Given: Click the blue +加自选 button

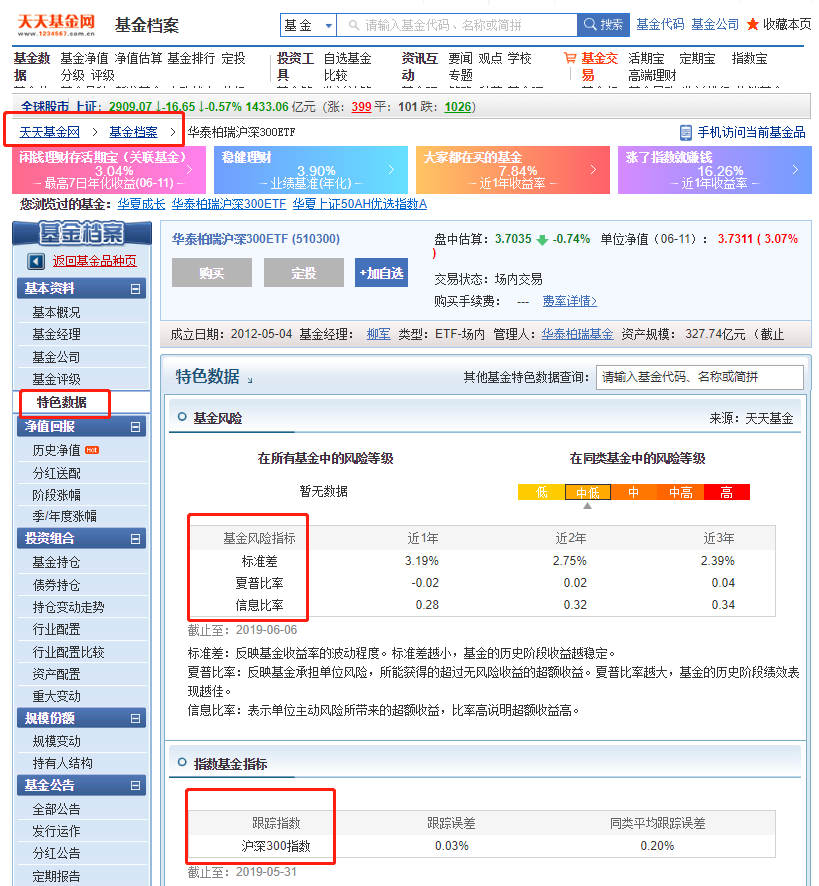Looking at the screenshot, I should [381, 273].
